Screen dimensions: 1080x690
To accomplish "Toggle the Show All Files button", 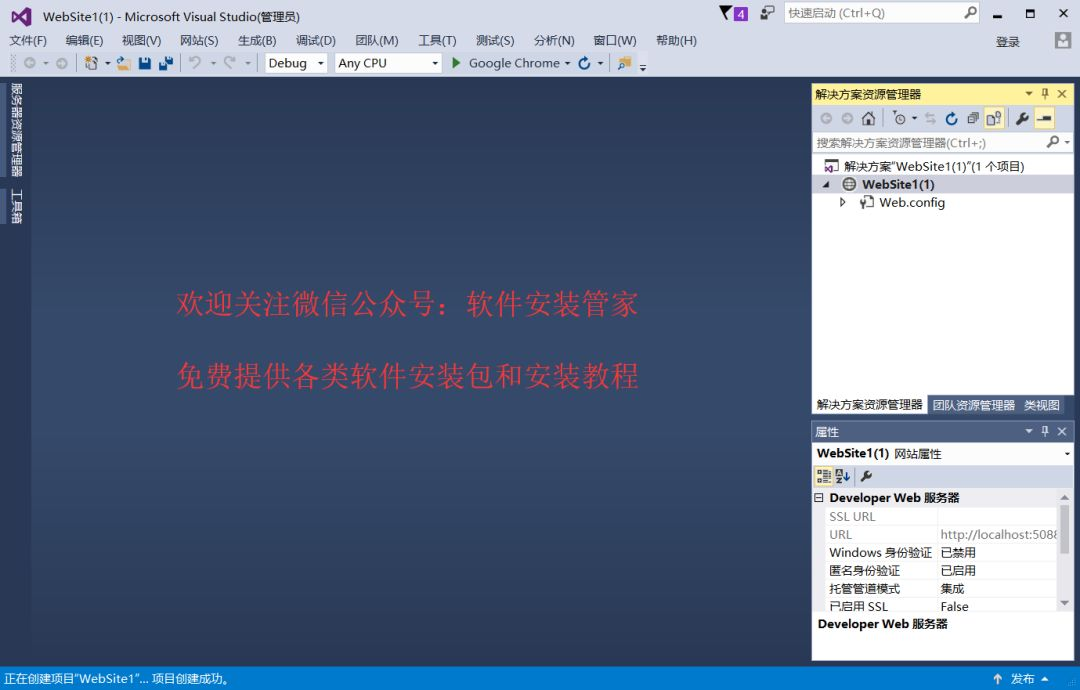I will pyautogui.click(x=994, y=118).
